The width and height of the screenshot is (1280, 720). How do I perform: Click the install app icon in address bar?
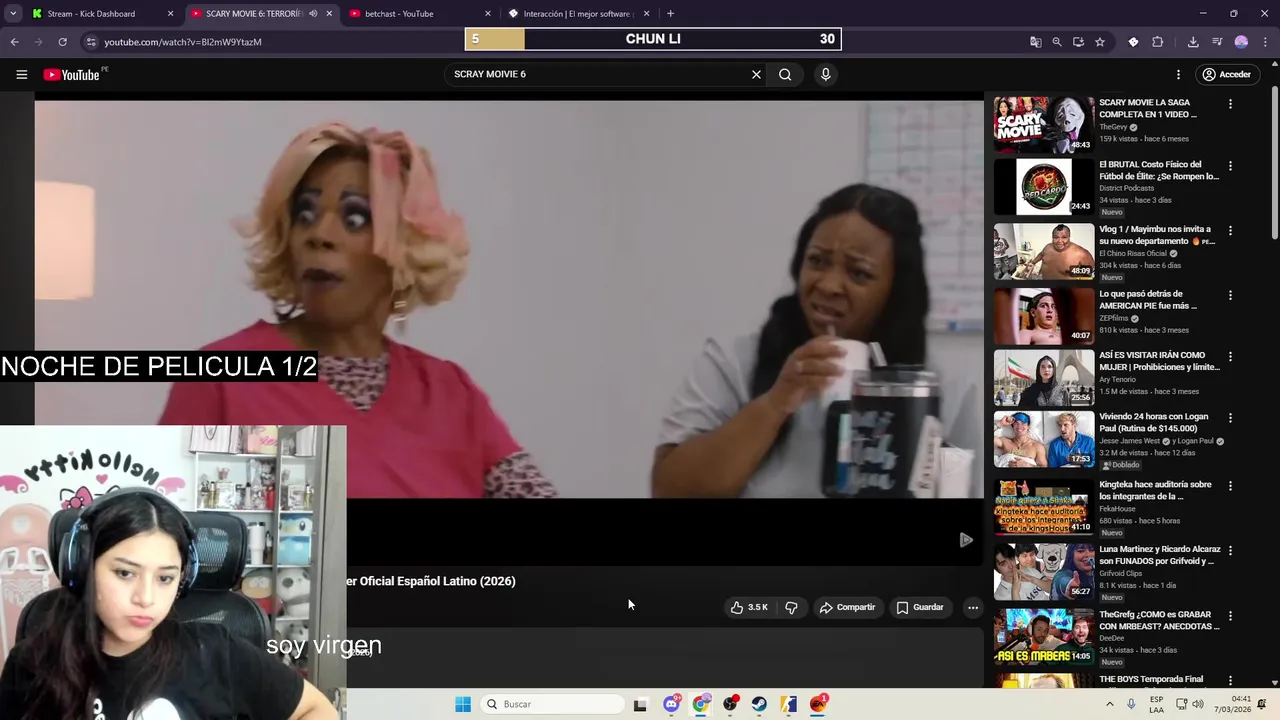(x=1078, y=42)
